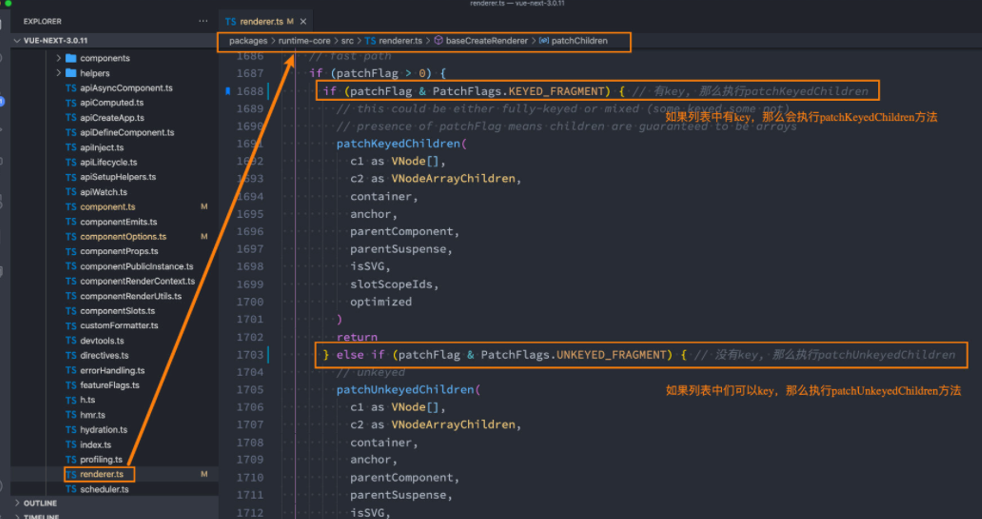The width and height of the screenshot is (982, 519).
Task: Collapse the VUE-NEXT-3.0.11 root section
Action: point(17,41)
